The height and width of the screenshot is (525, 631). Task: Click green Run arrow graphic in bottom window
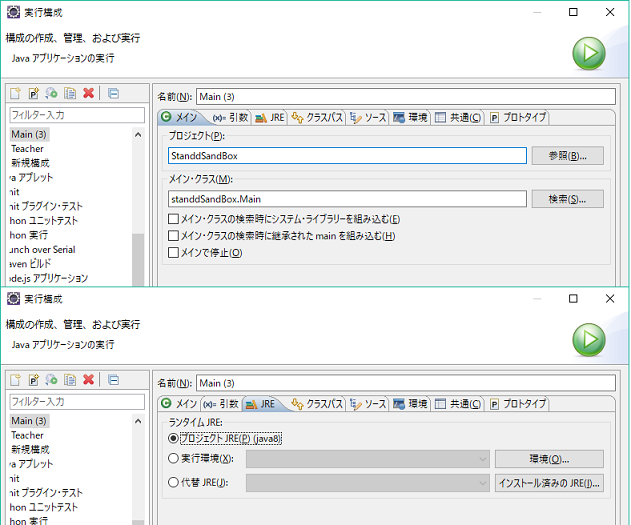coord(589,340)
